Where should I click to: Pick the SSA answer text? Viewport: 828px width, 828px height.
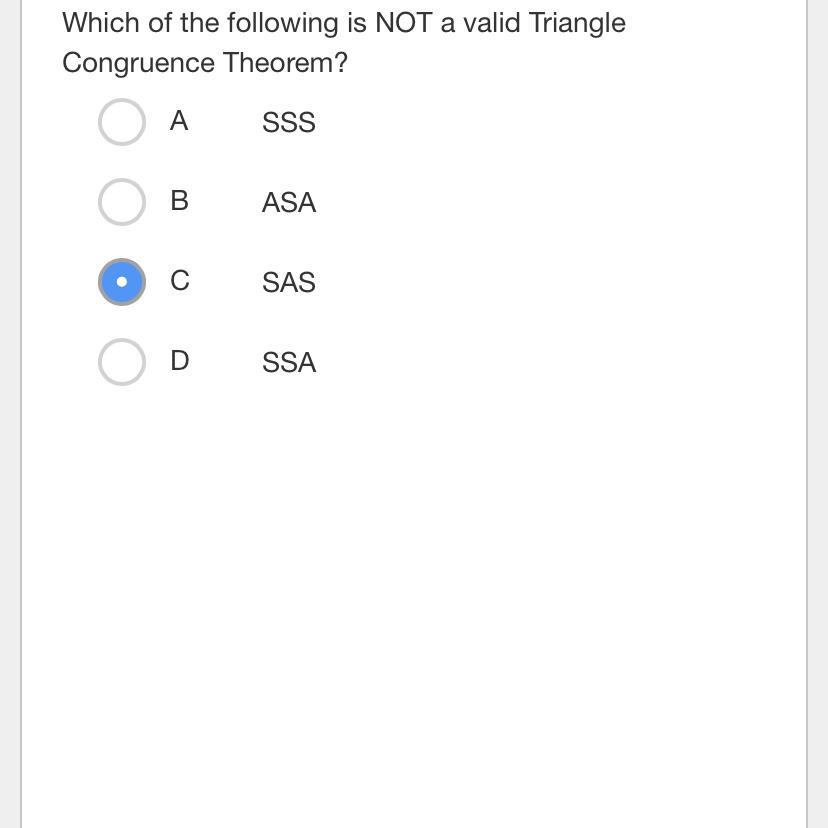click(289, 362)
